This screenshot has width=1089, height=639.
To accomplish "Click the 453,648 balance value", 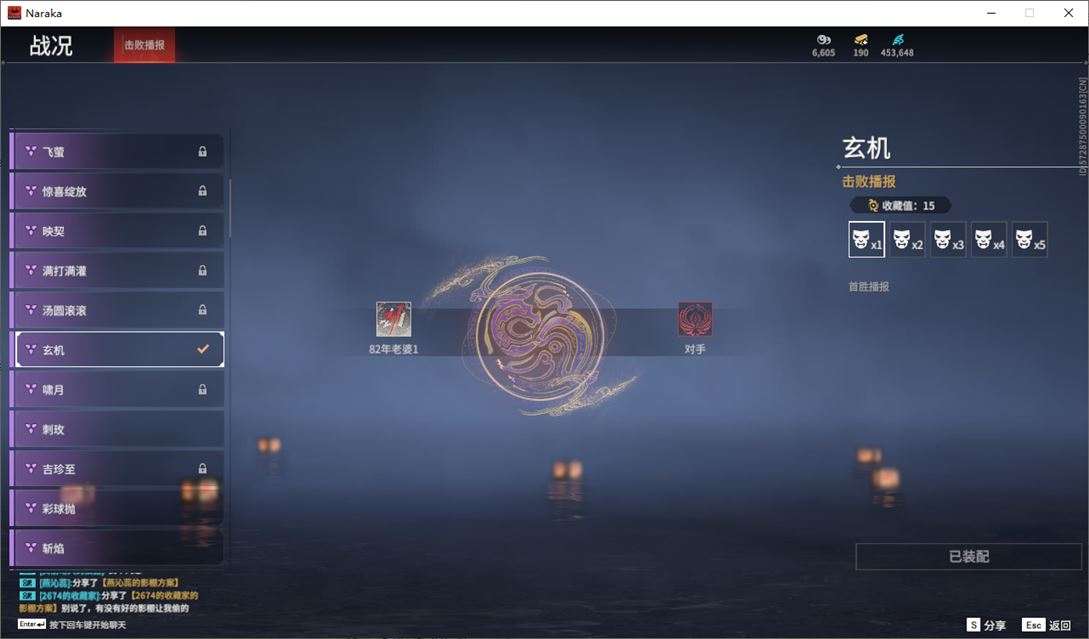I will [x=897, y=53].
